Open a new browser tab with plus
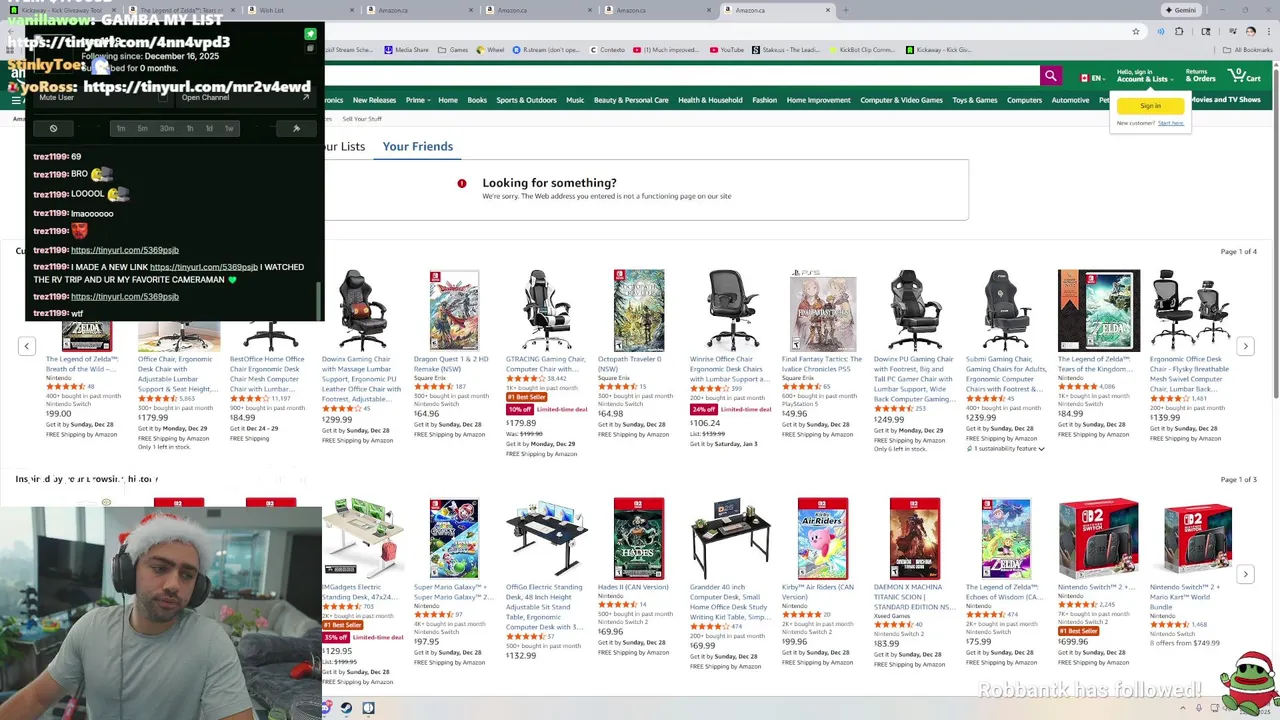This screenshot has height=720, width=1280. pos(845,10)
